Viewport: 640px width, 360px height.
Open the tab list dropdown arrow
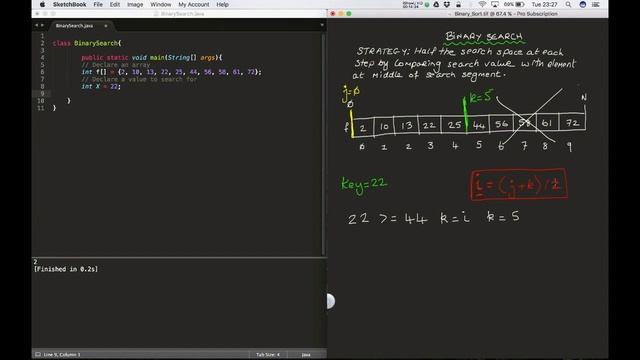(322, 25)
